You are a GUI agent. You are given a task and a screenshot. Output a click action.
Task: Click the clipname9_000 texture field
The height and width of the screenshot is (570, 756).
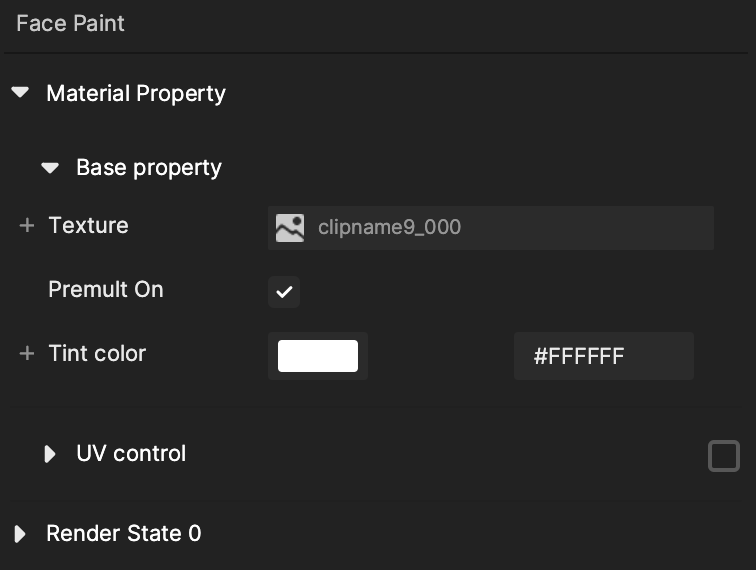point(491,228)
